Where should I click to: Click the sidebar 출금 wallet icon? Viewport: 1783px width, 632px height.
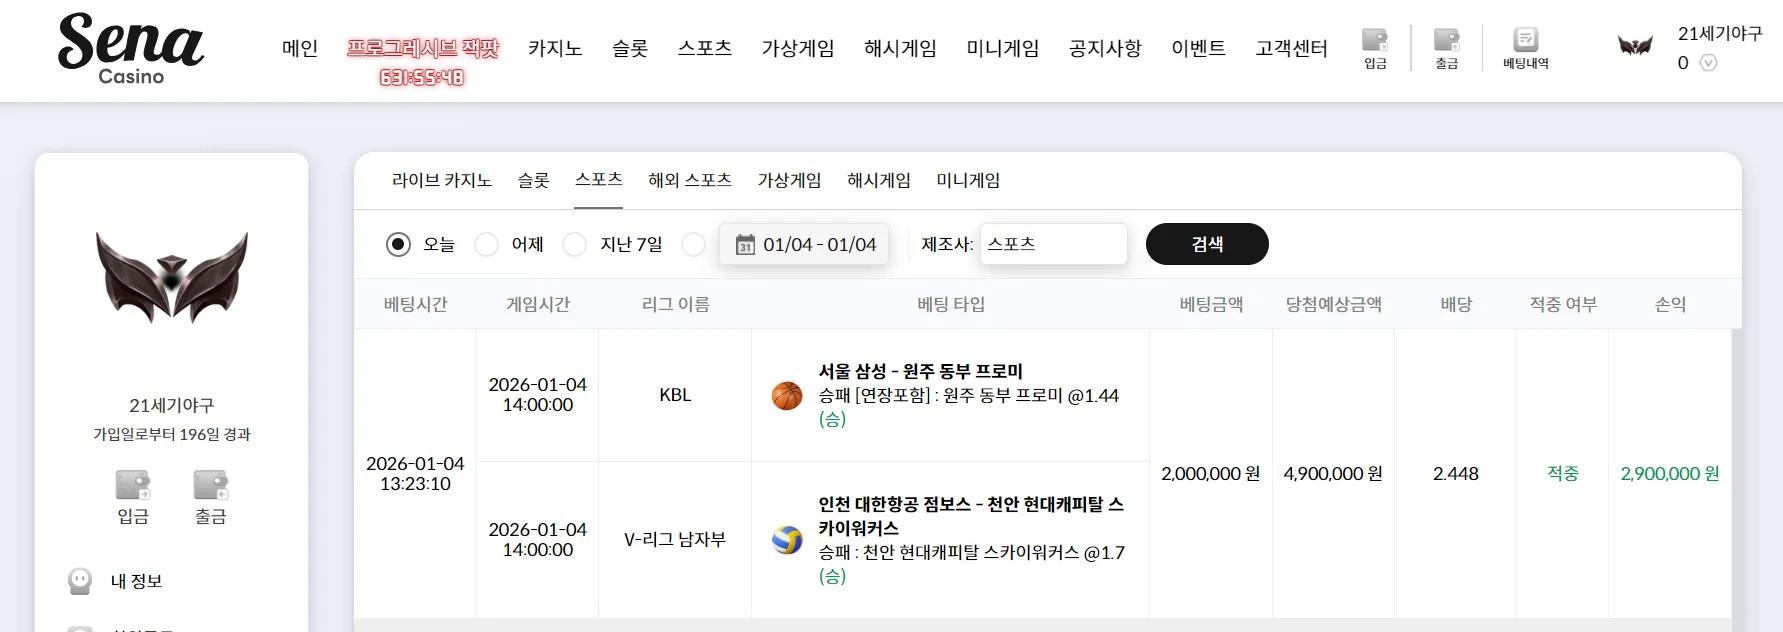pos(210,485)
